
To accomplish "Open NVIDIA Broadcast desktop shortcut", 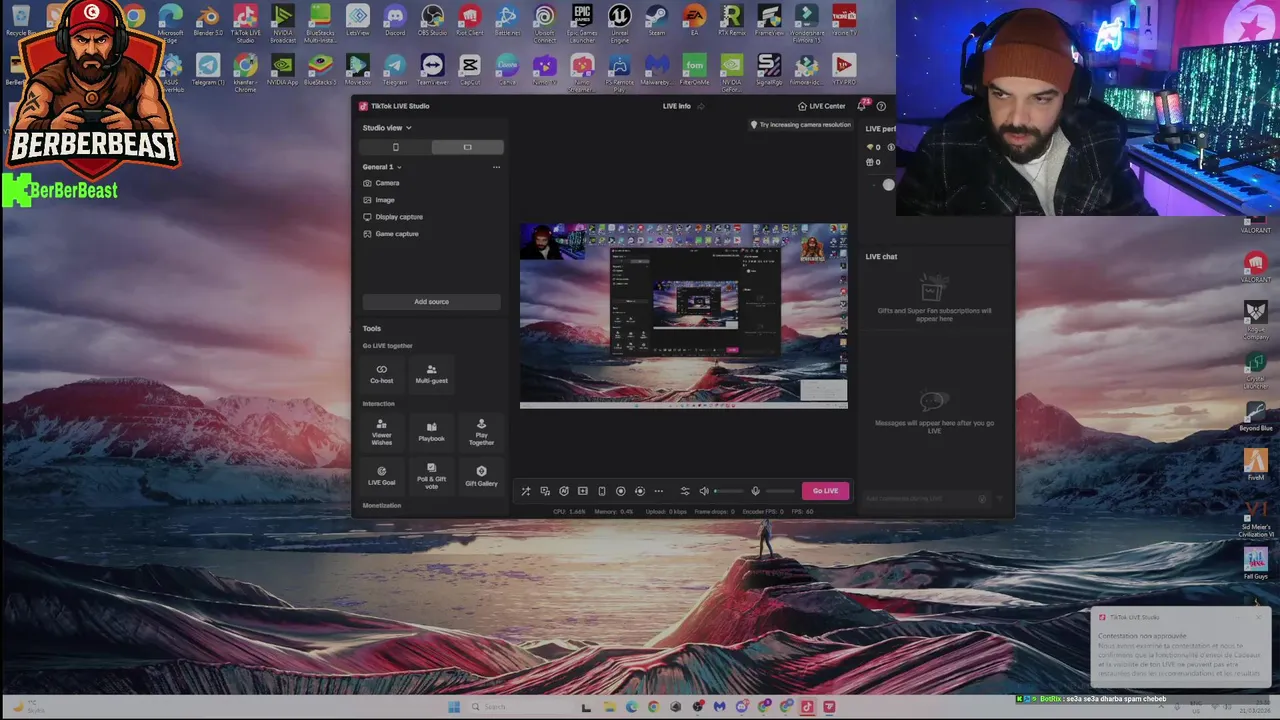I will pos(283,22).
